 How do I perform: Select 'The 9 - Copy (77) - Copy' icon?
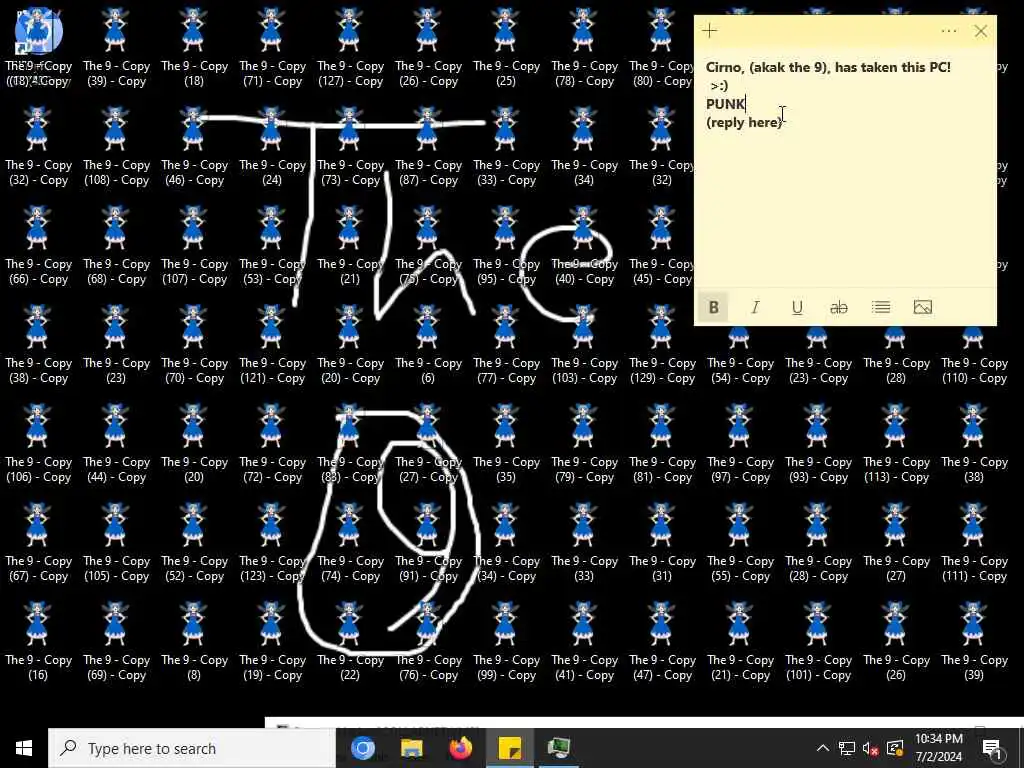point(506,344)
